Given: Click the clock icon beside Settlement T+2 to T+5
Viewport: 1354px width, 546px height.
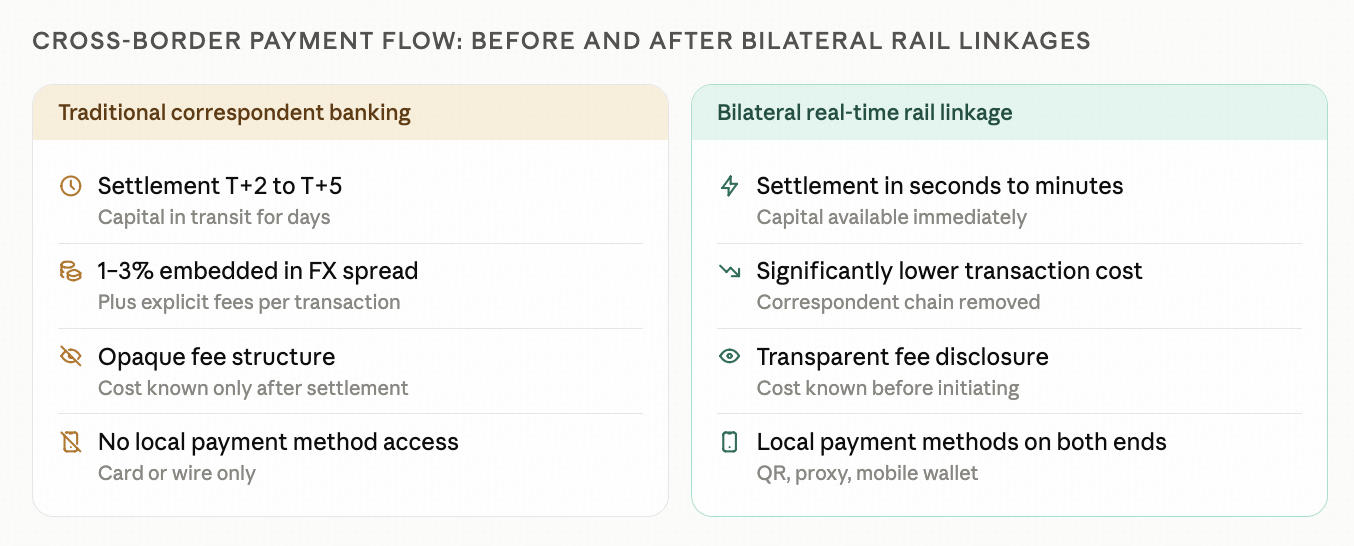Looking at the screenshot, I should click(x=70, y=186).
